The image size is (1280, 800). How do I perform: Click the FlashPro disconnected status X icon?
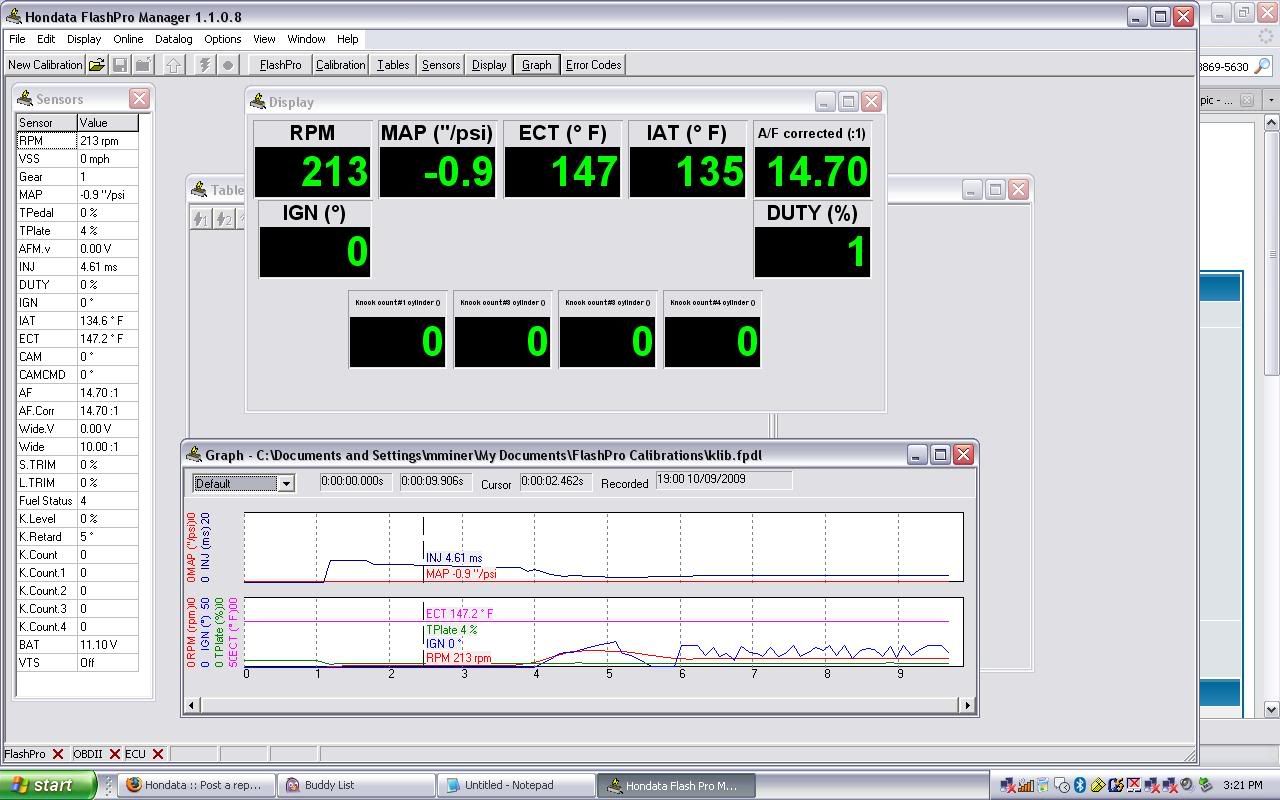[58, 754]
